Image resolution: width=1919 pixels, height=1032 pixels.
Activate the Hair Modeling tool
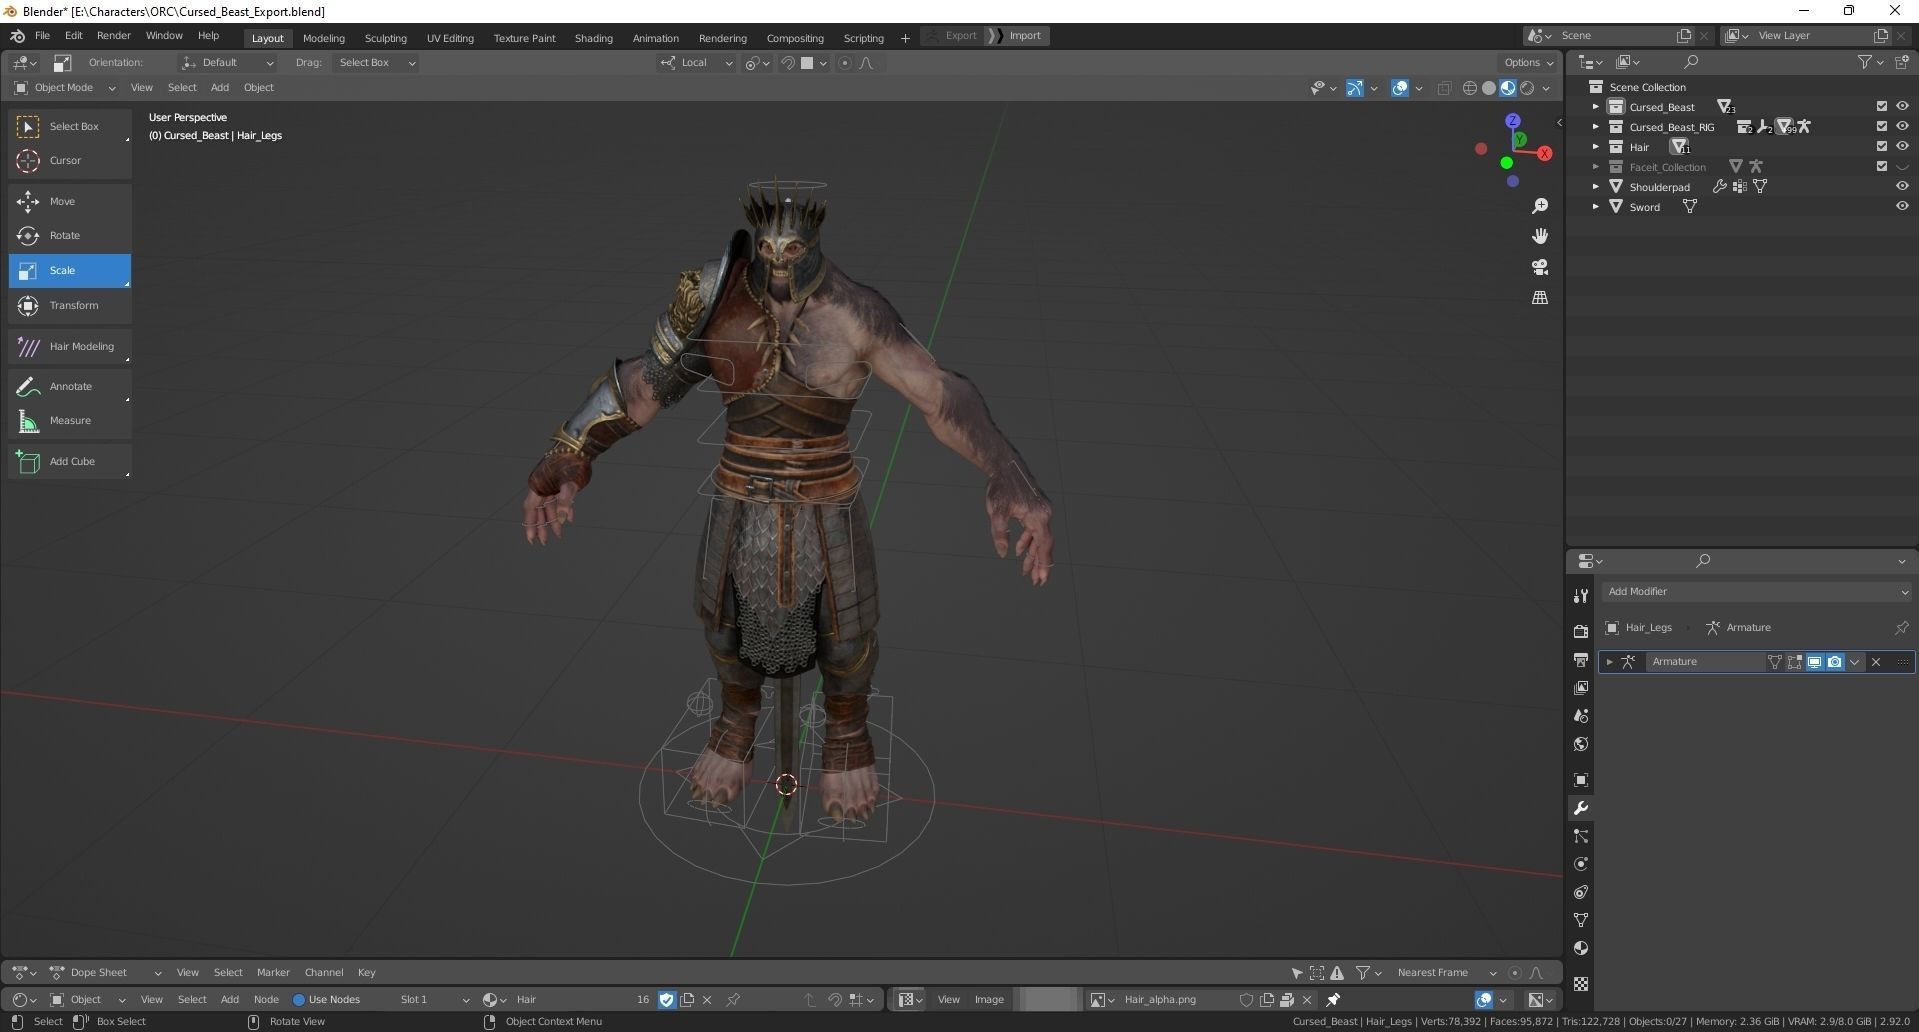coord(70,346)
